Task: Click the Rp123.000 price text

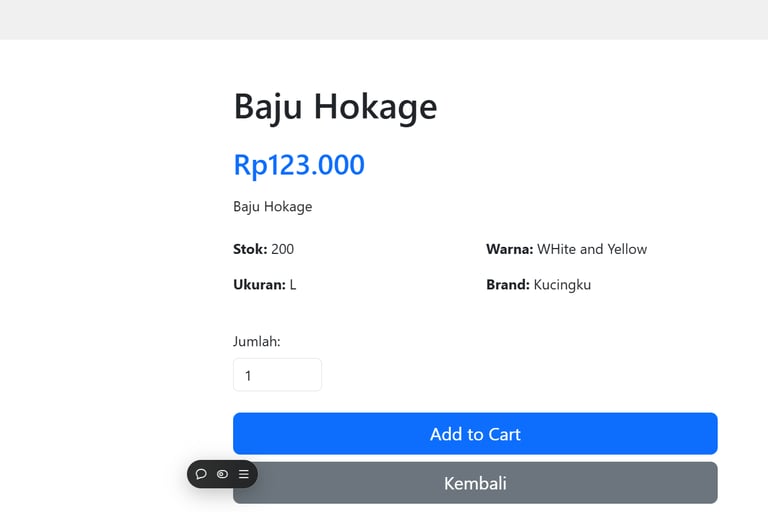Action: [299, 165]
